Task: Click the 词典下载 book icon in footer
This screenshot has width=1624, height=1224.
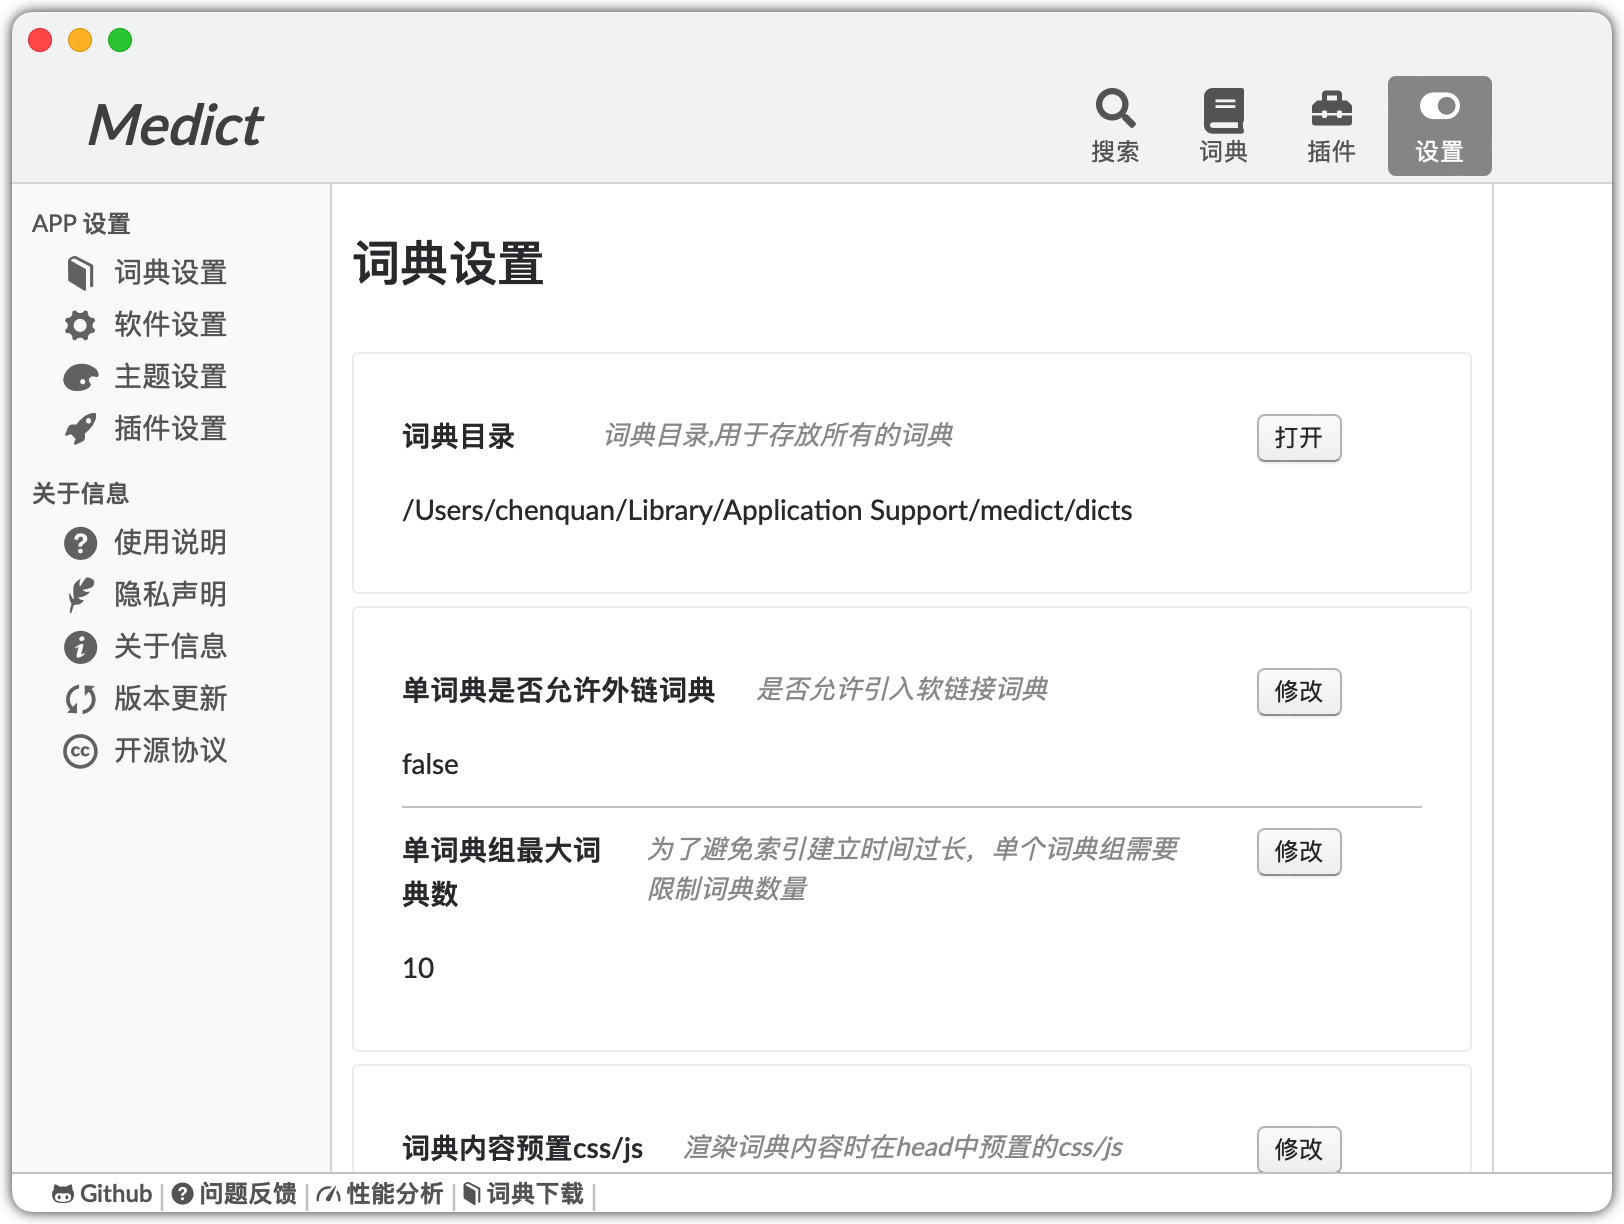Action: click(472, 1194)
